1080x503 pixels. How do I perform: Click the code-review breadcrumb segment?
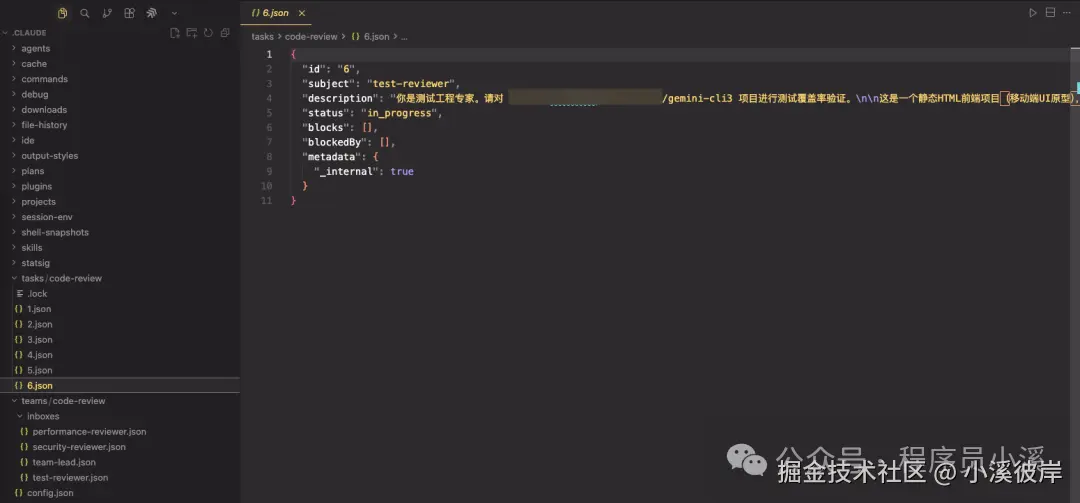click(311, 37)
